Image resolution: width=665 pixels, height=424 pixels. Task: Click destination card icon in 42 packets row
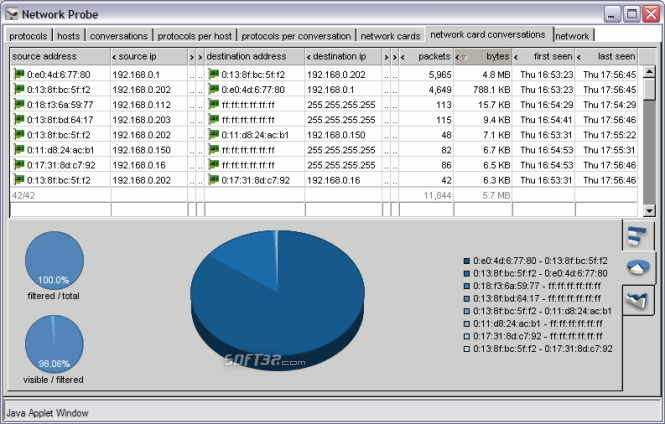click(213, 180)
